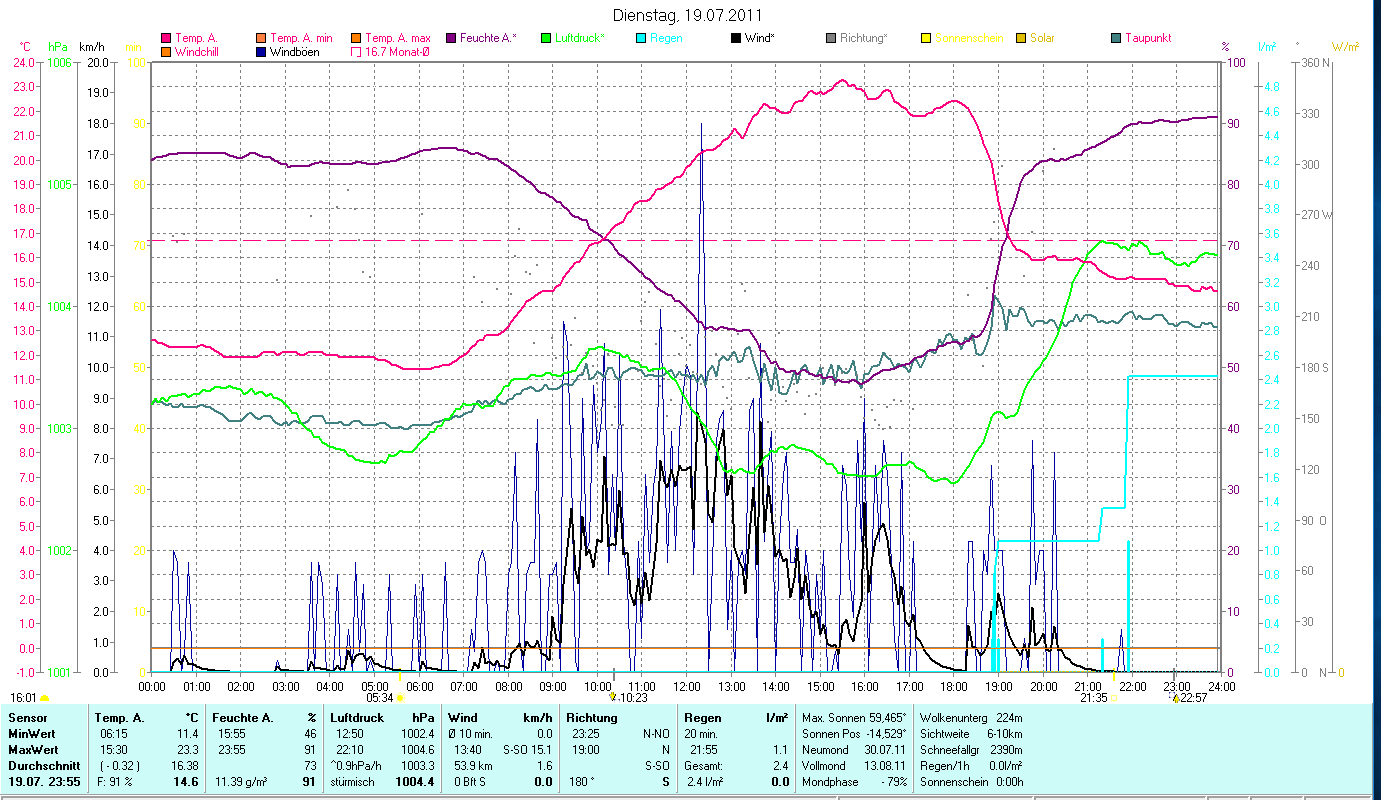This screenshot has height=800, width=1381.
Task: Click the cyan Regen legend square
Action: click(x=641, y=38)
